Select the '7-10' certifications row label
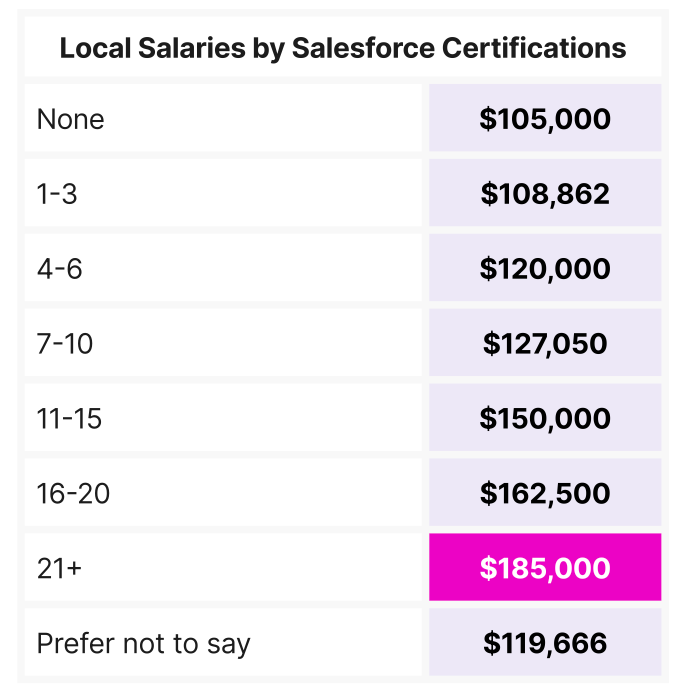 pyautogui.click(x=65, y=344)
